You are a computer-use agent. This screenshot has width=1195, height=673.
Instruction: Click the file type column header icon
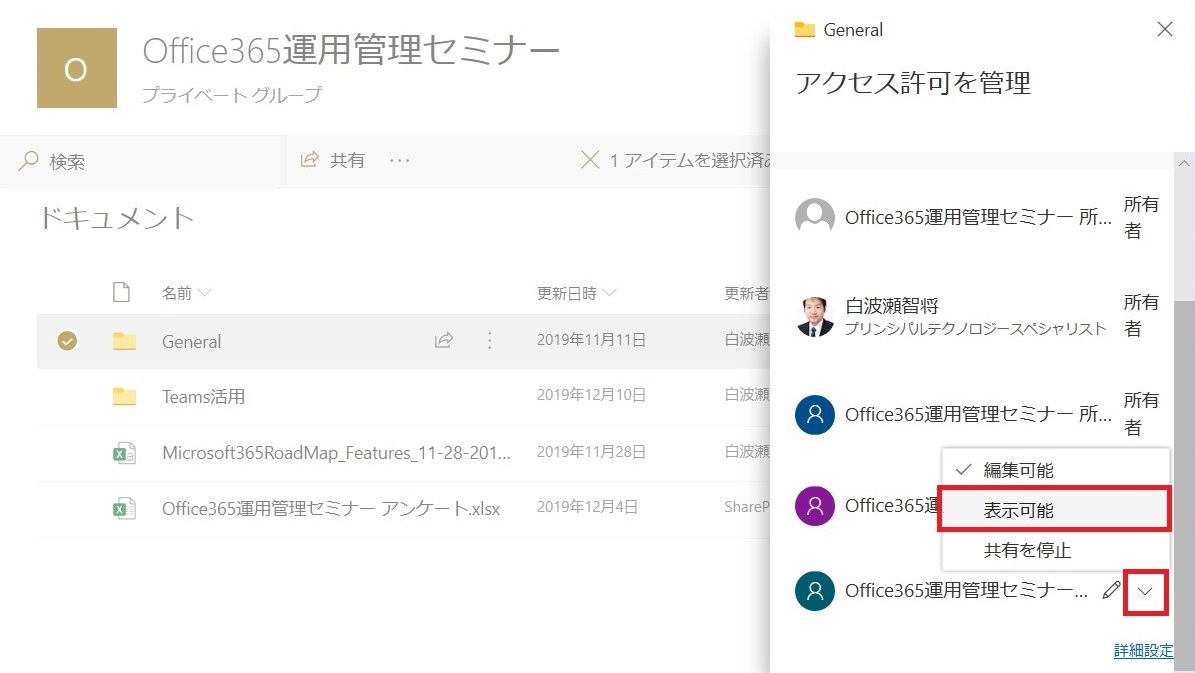click(121, 292)
